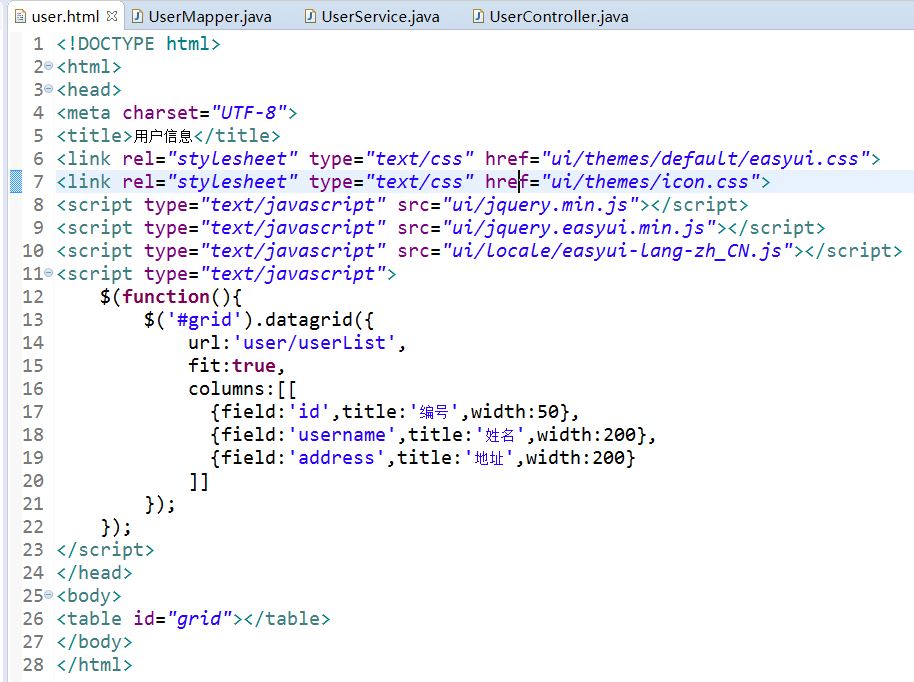Click width:50 on line 17
This screenshot has height=682, width=914.
coord(515,412)
